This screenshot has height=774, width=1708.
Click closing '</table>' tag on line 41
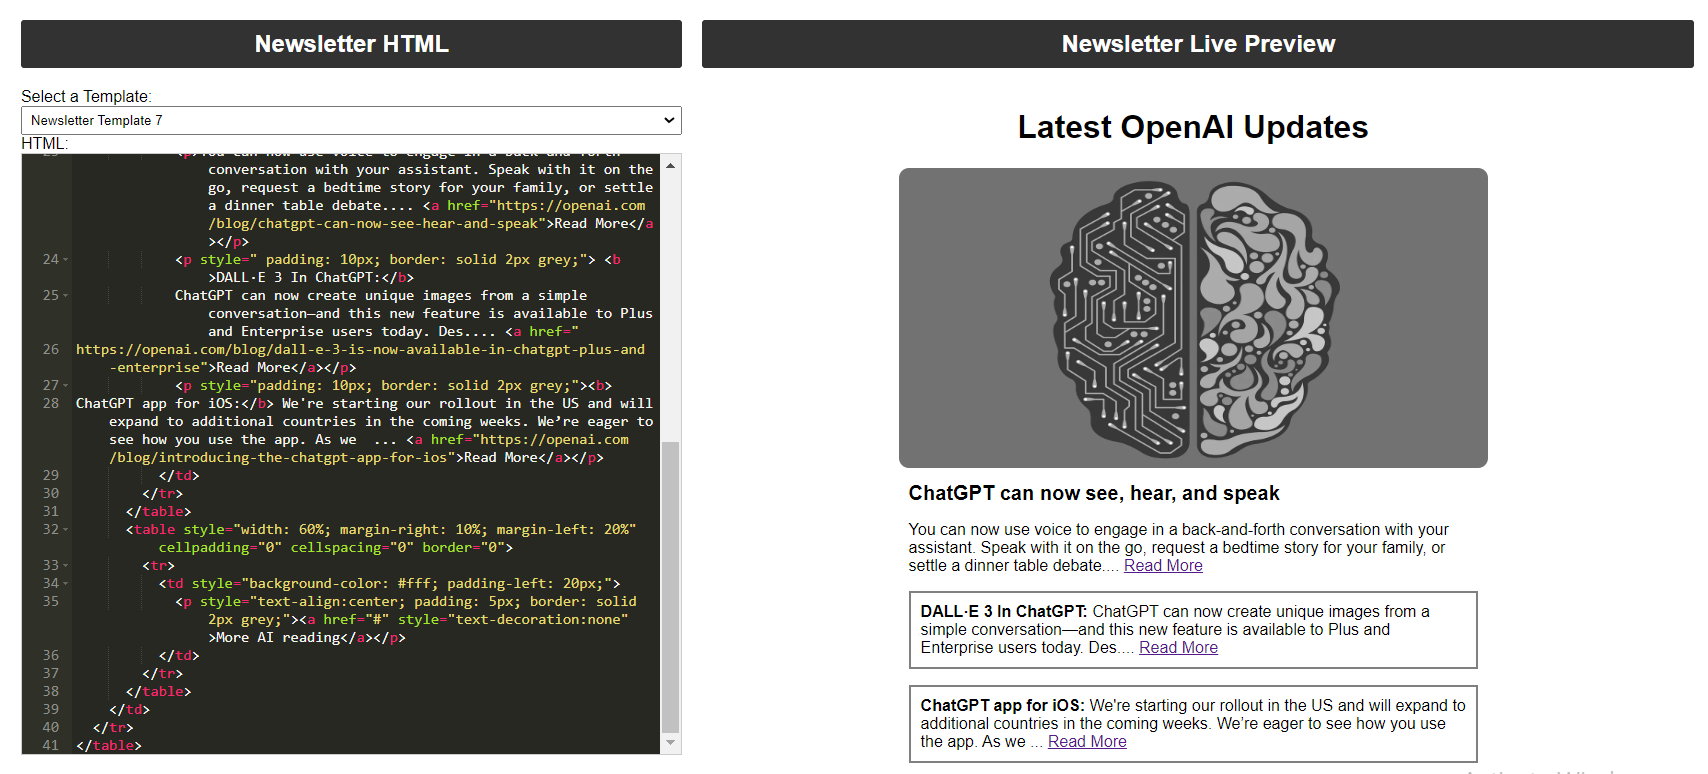pos(109,746)
